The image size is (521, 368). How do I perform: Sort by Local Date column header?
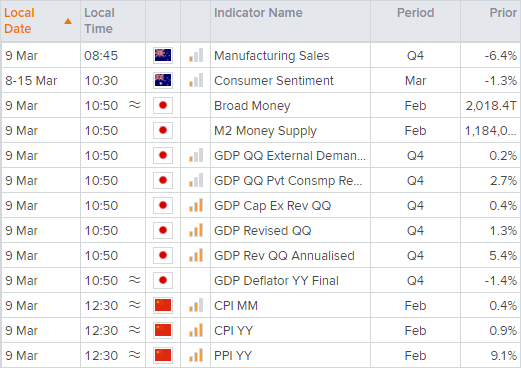(x=19, y=21)
